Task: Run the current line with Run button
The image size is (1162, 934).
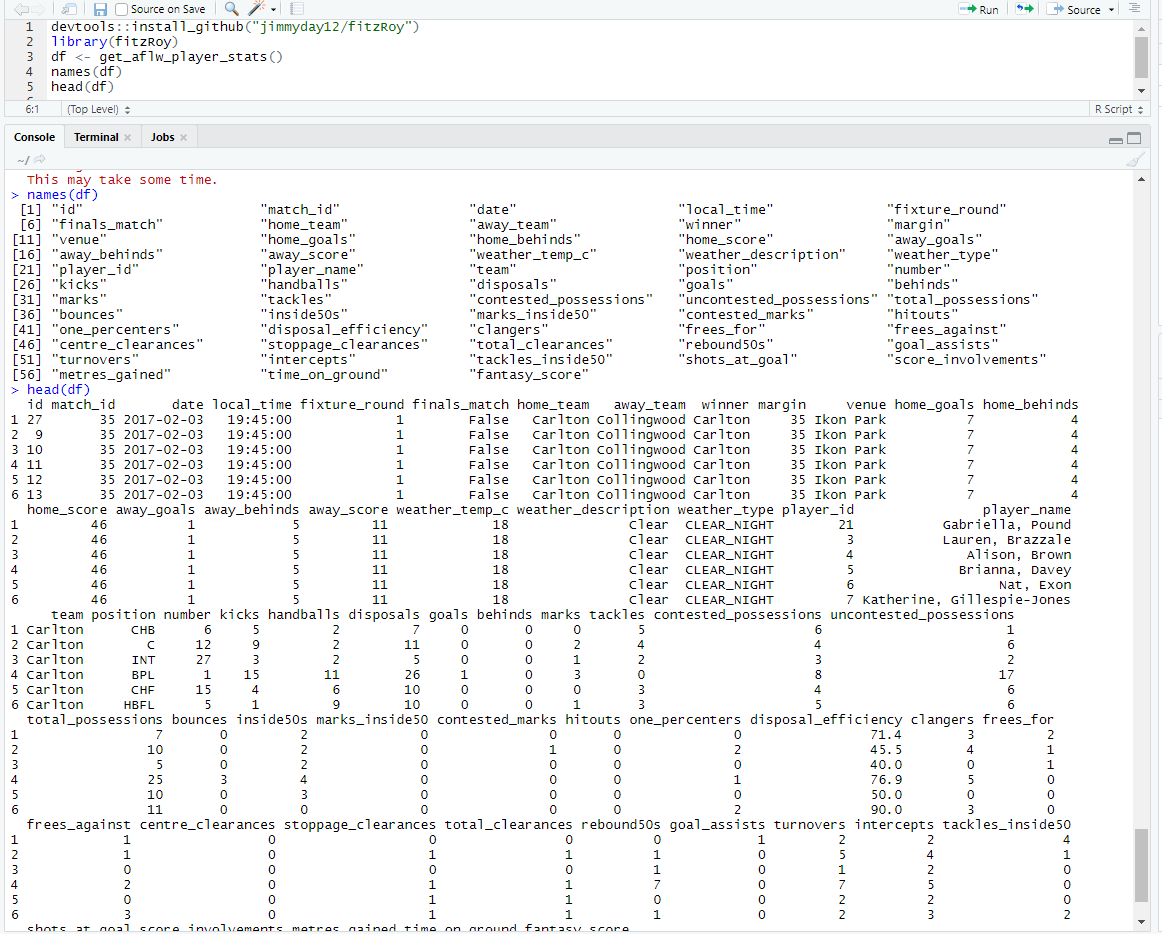Action: 978,9
